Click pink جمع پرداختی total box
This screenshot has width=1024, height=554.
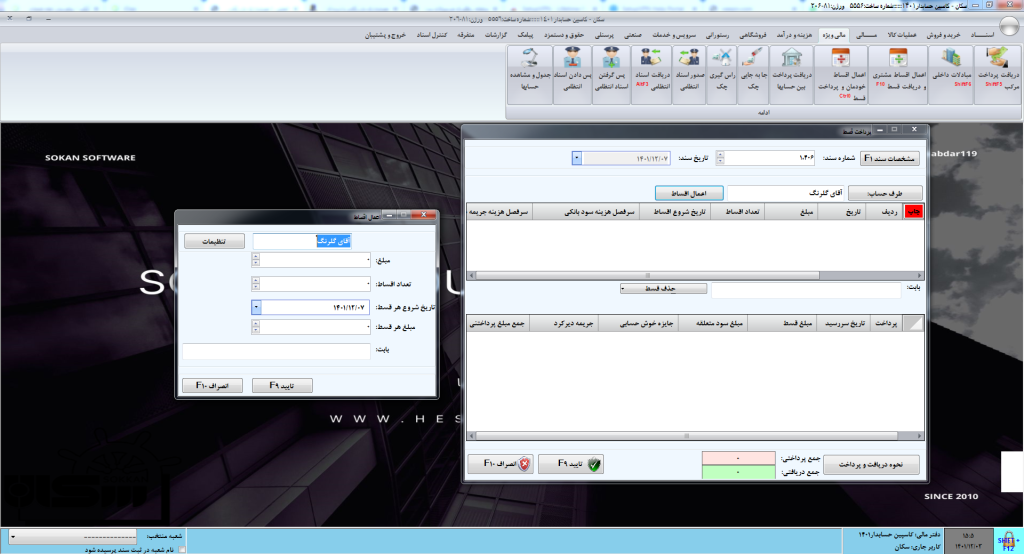[x=739, y=458]
